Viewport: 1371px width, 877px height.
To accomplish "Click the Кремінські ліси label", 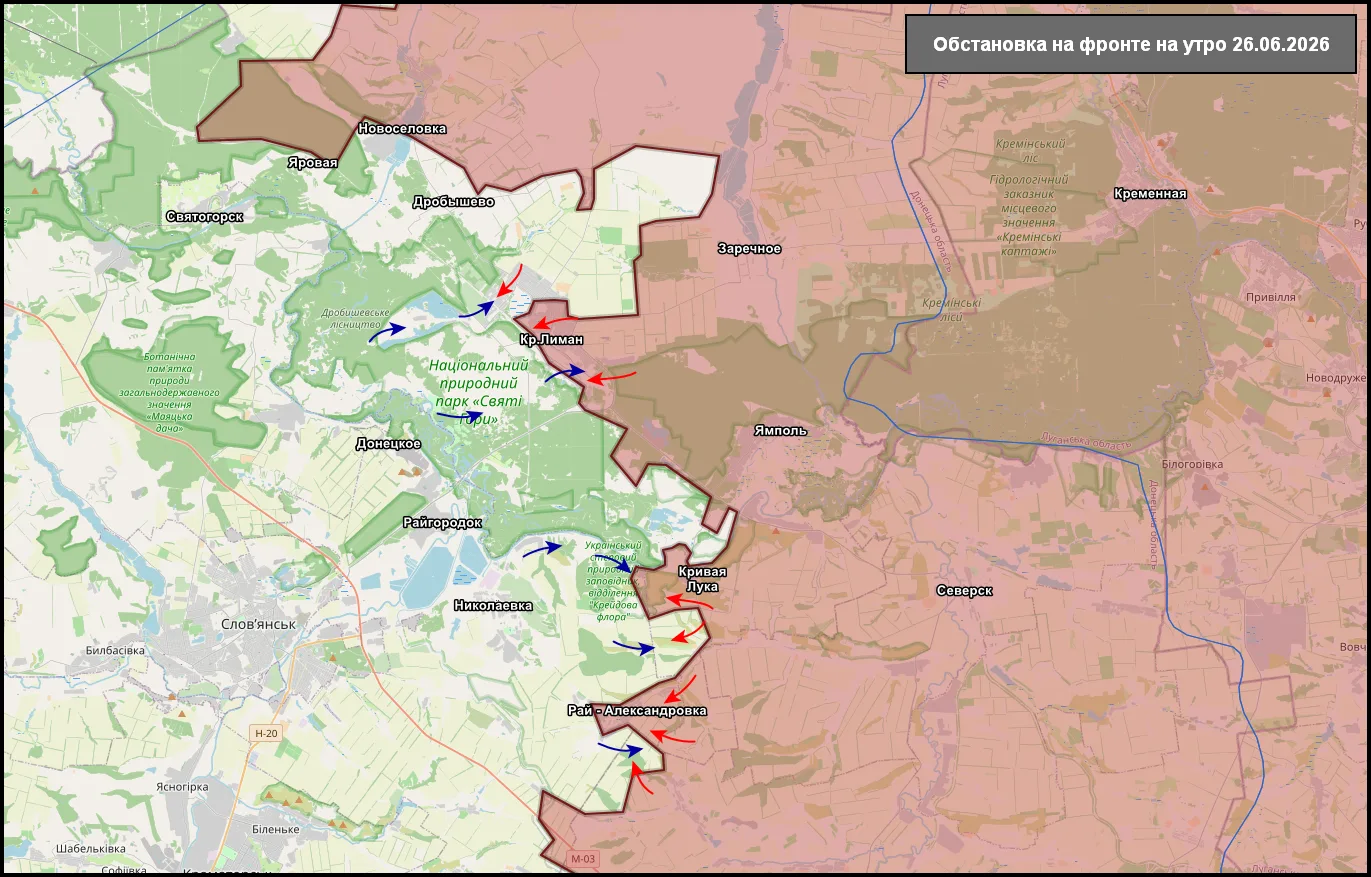I will click(950, 309).
